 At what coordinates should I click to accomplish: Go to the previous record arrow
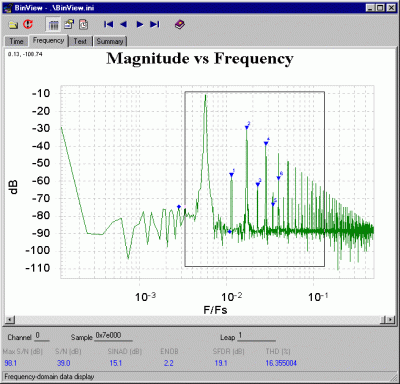tap(123, 24)
